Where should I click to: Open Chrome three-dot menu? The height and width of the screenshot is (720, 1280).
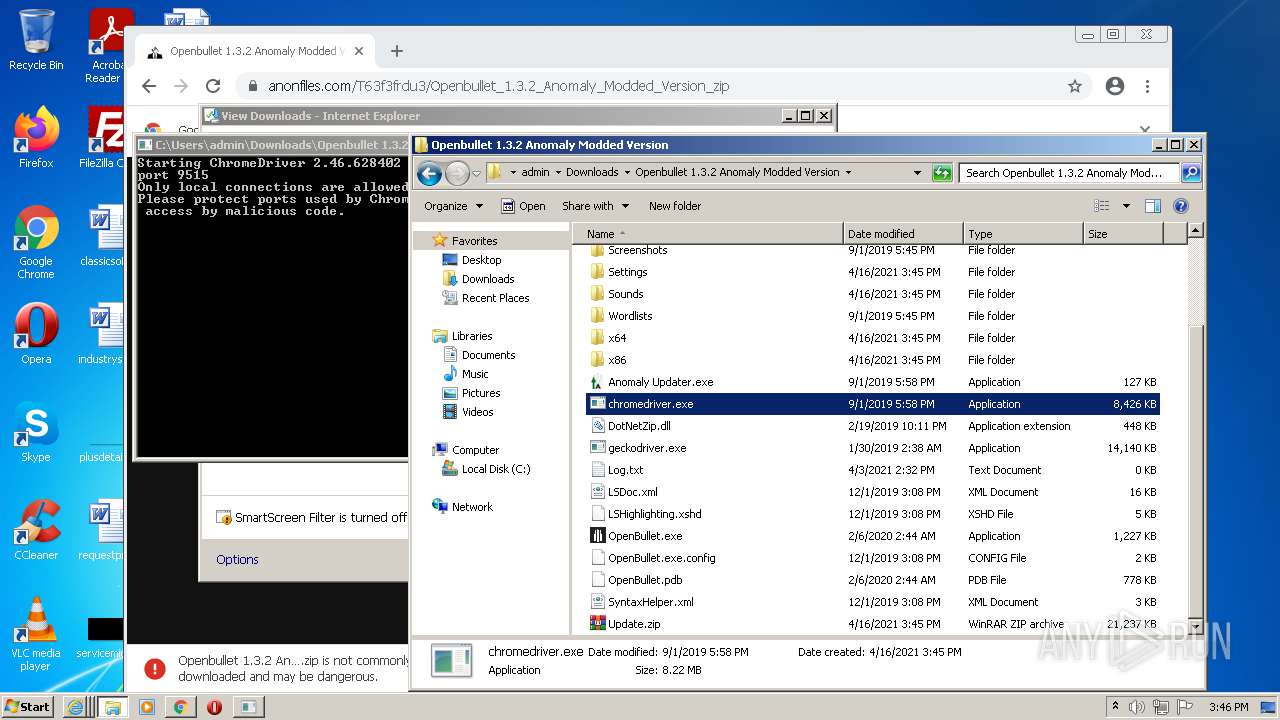pos(1147,86)
